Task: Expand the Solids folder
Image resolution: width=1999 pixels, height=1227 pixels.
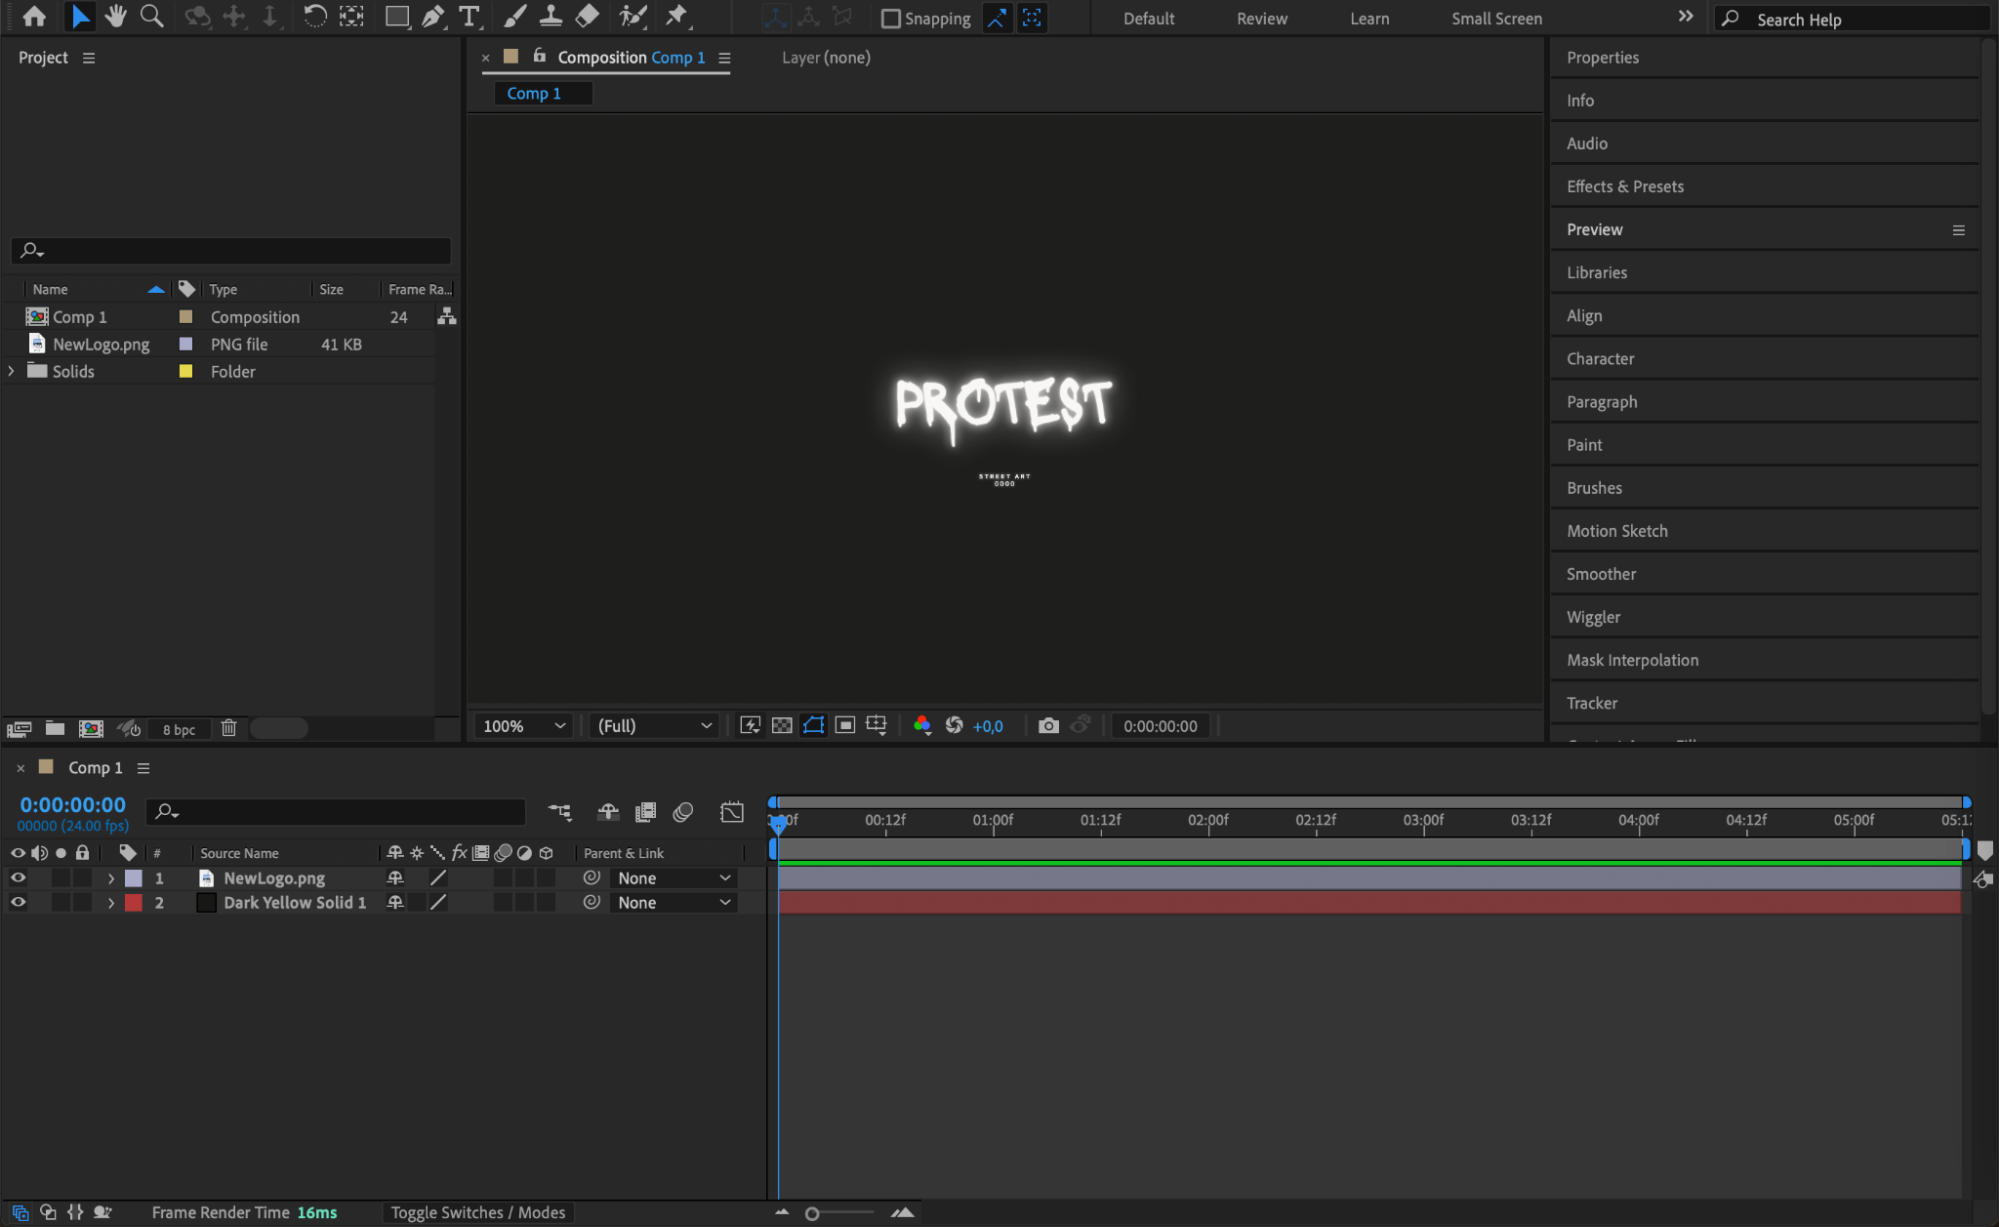Action: tap(11, 371)
